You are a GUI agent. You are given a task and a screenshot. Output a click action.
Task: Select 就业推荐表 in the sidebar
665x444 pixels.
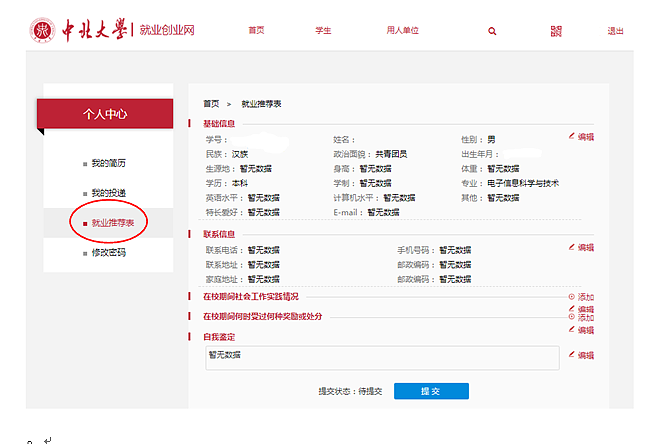113,223
